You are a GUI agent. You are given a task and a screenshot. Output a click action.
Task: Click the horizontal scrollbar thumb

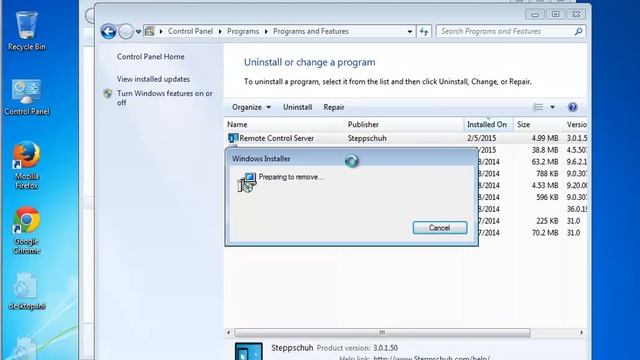coord(382,333)
